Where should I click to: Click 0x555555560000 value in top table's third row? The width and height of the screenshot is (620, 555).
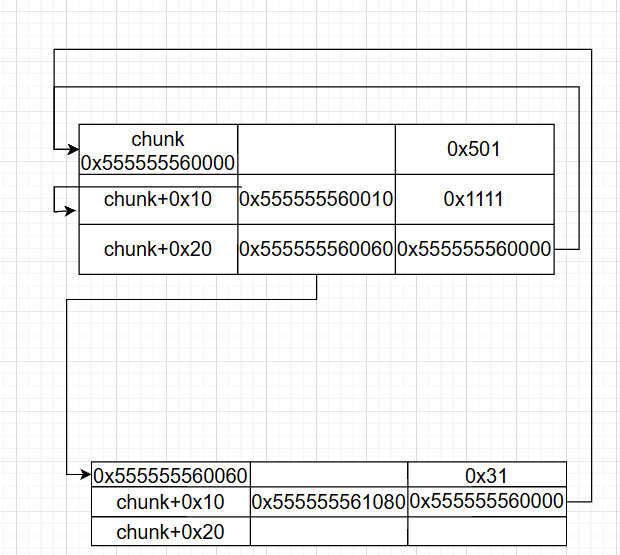(474, 249)
